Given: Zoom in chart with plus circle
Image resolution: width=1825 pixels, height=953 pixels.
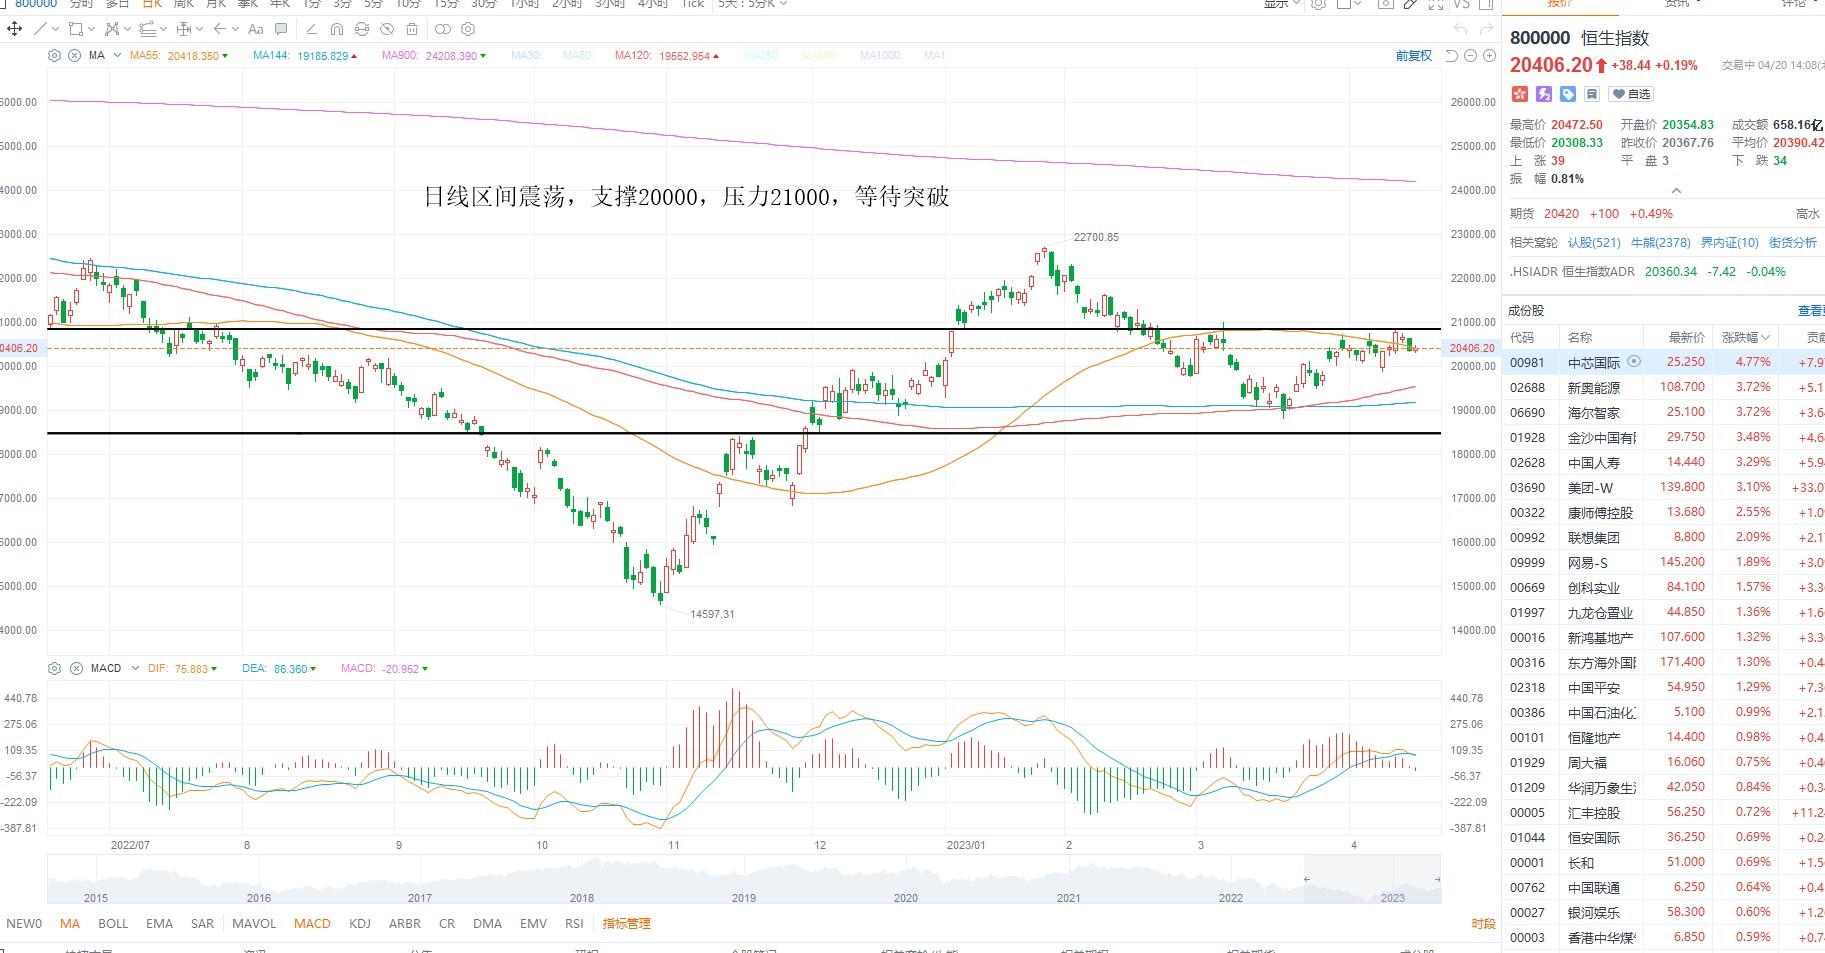Looking at the screenshot, I should coord(1488,56).
